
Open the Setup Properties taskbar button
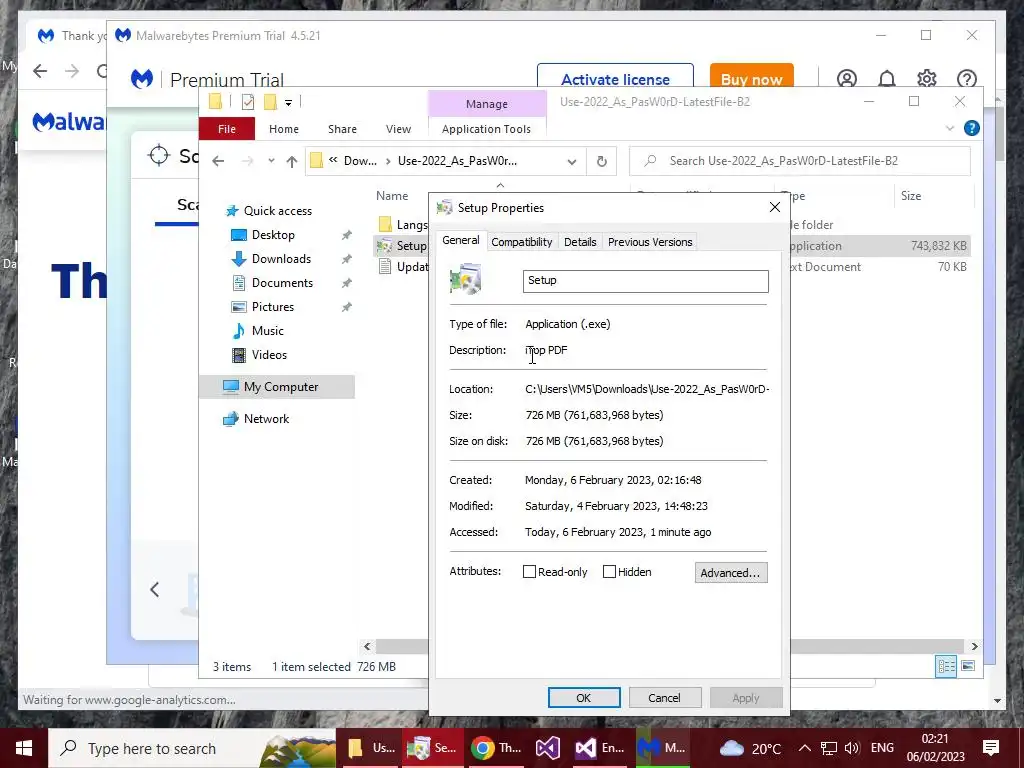click(432, 748)
